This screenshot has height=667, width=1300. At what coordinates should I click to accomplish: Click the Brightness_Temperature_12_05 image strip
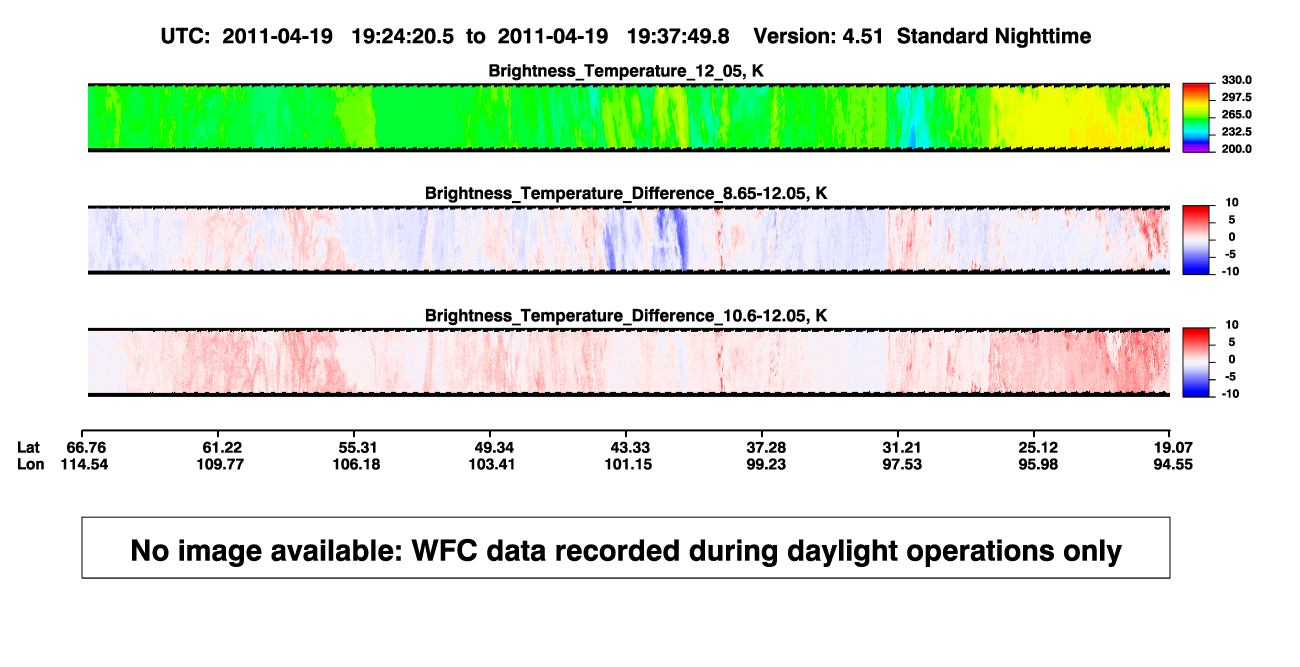coord(629,117)
